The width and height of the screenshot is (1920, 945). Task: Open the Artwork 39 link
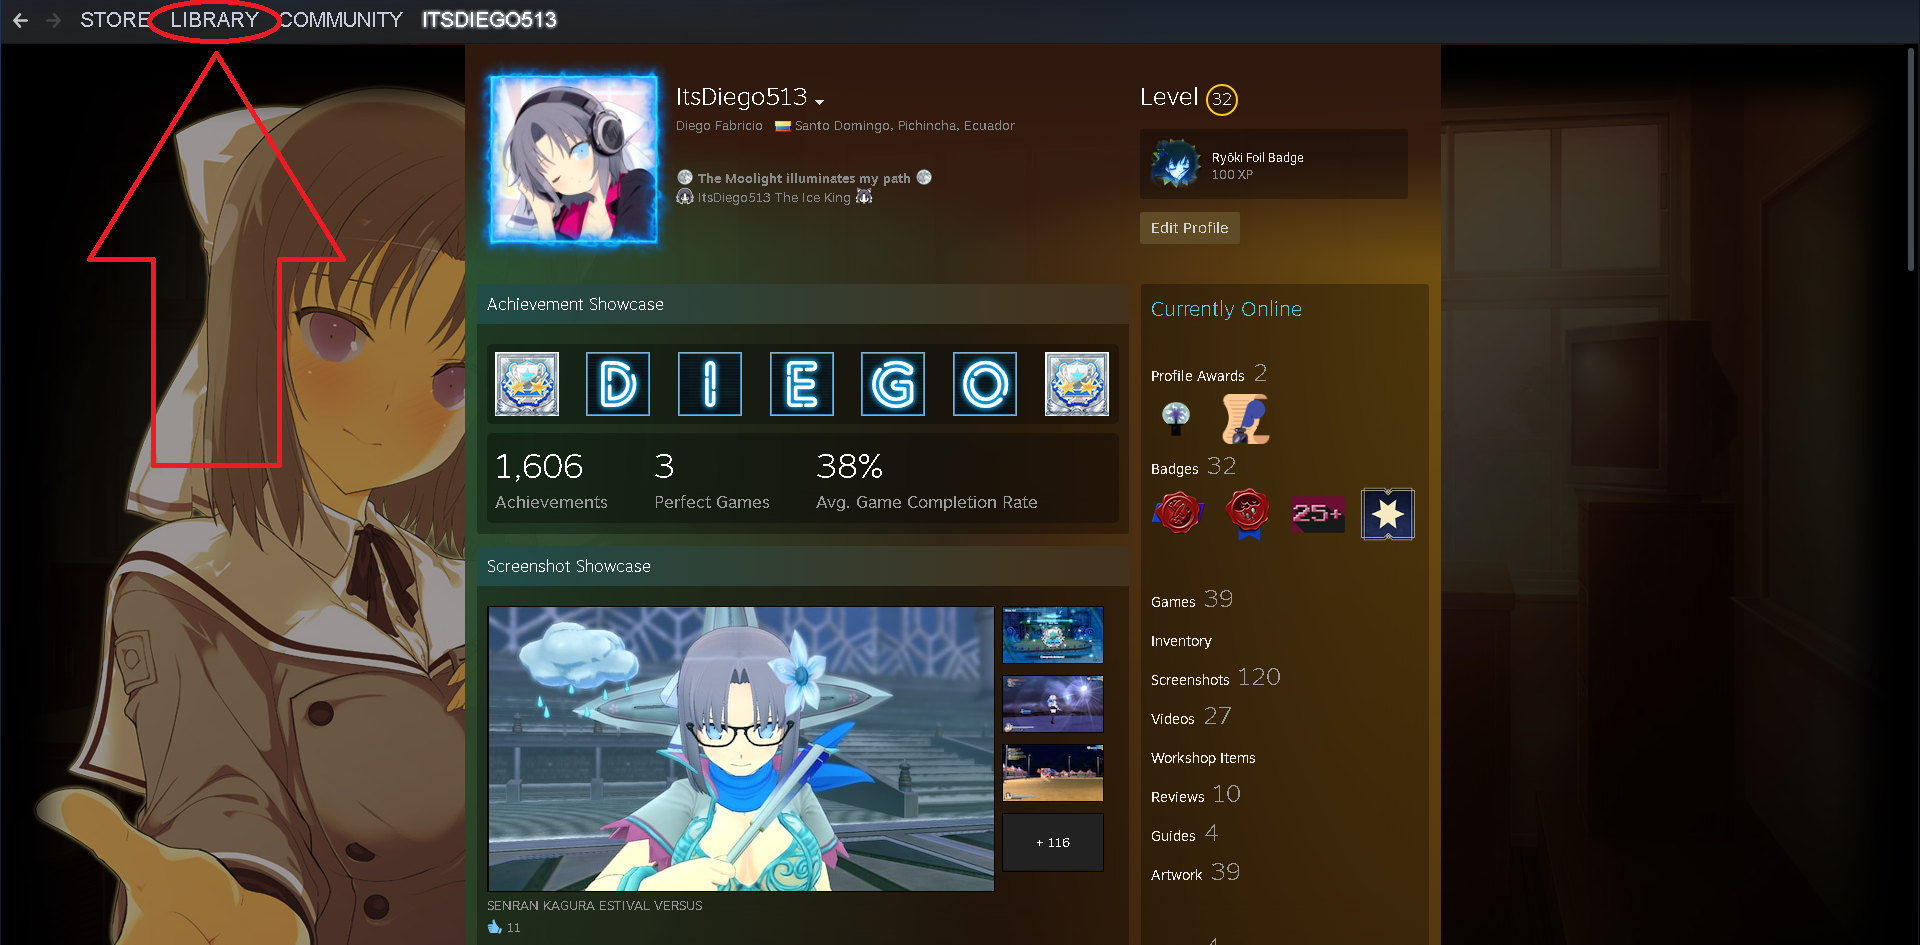[1195, 873]
